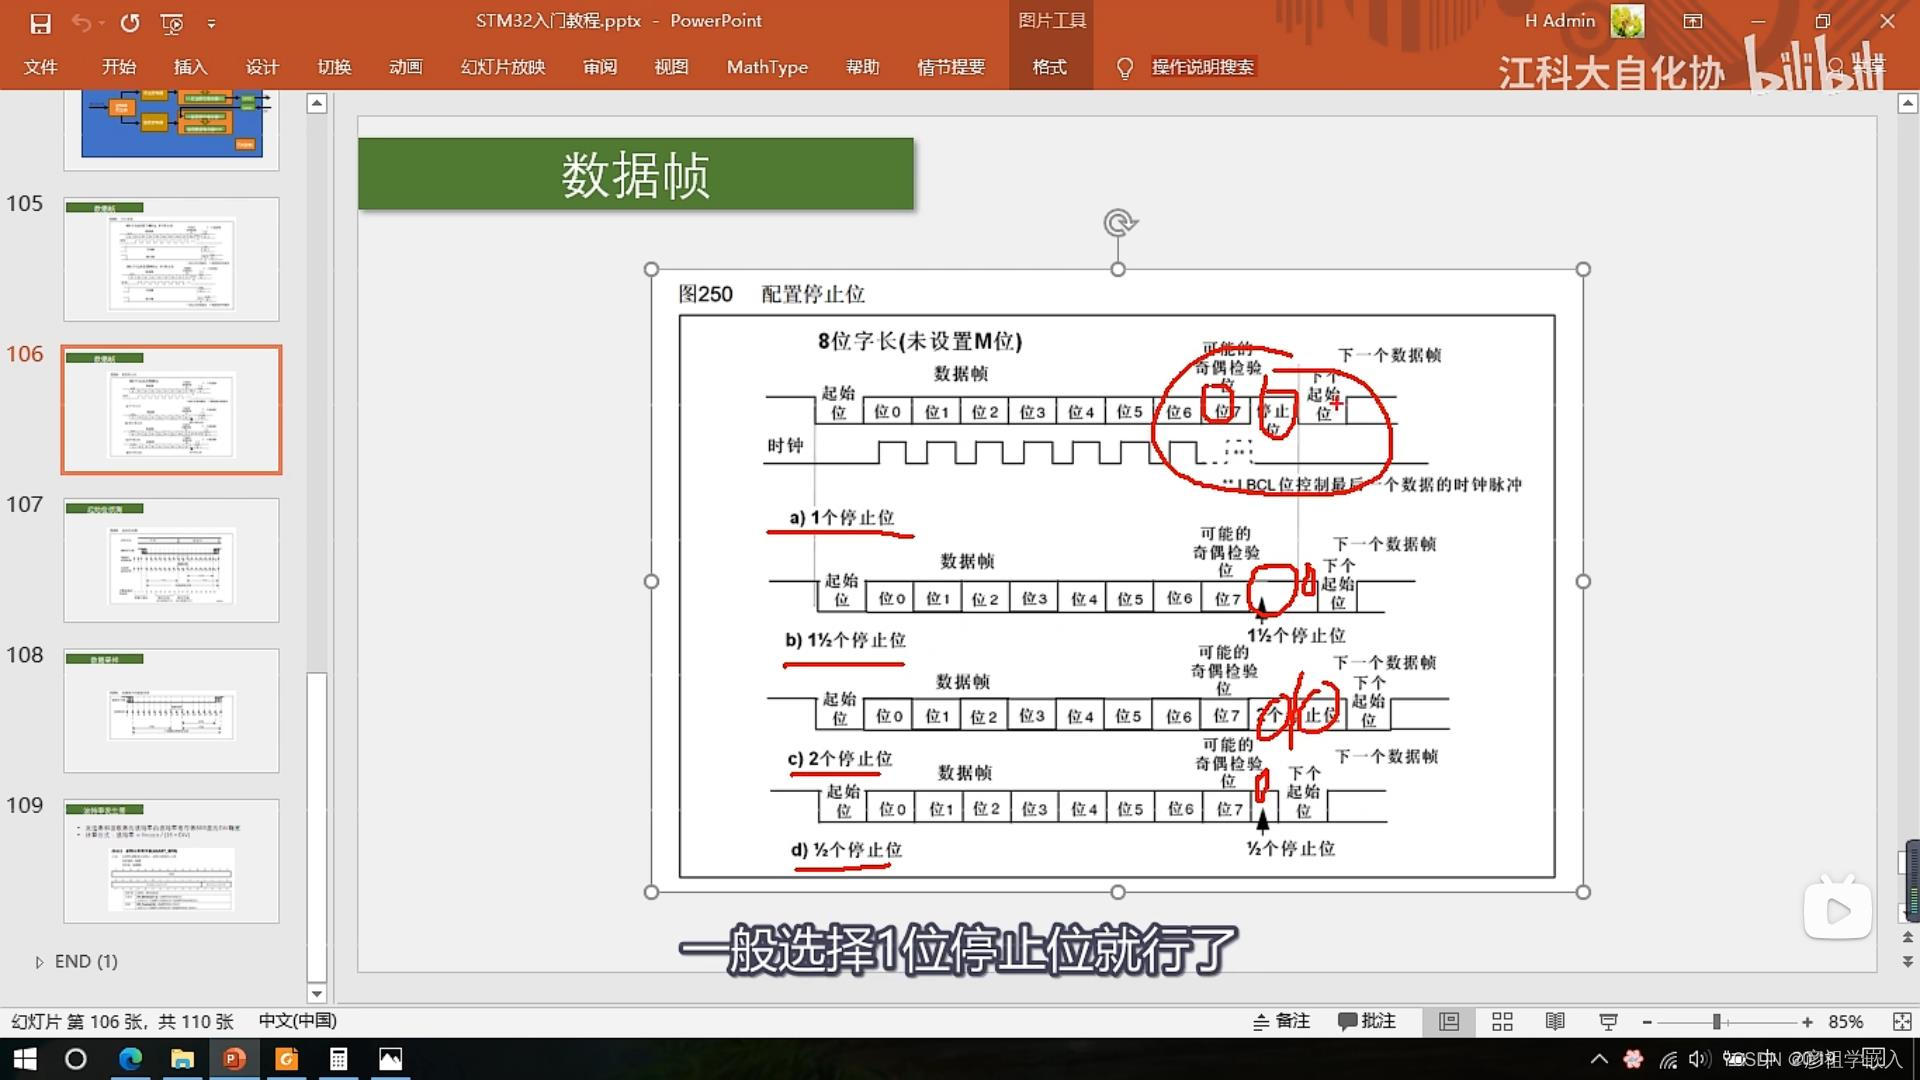Open the 幻灯片放映 ribbon tab
The width and height of the screenshot is (1920, 1080).
coord(502,67)
